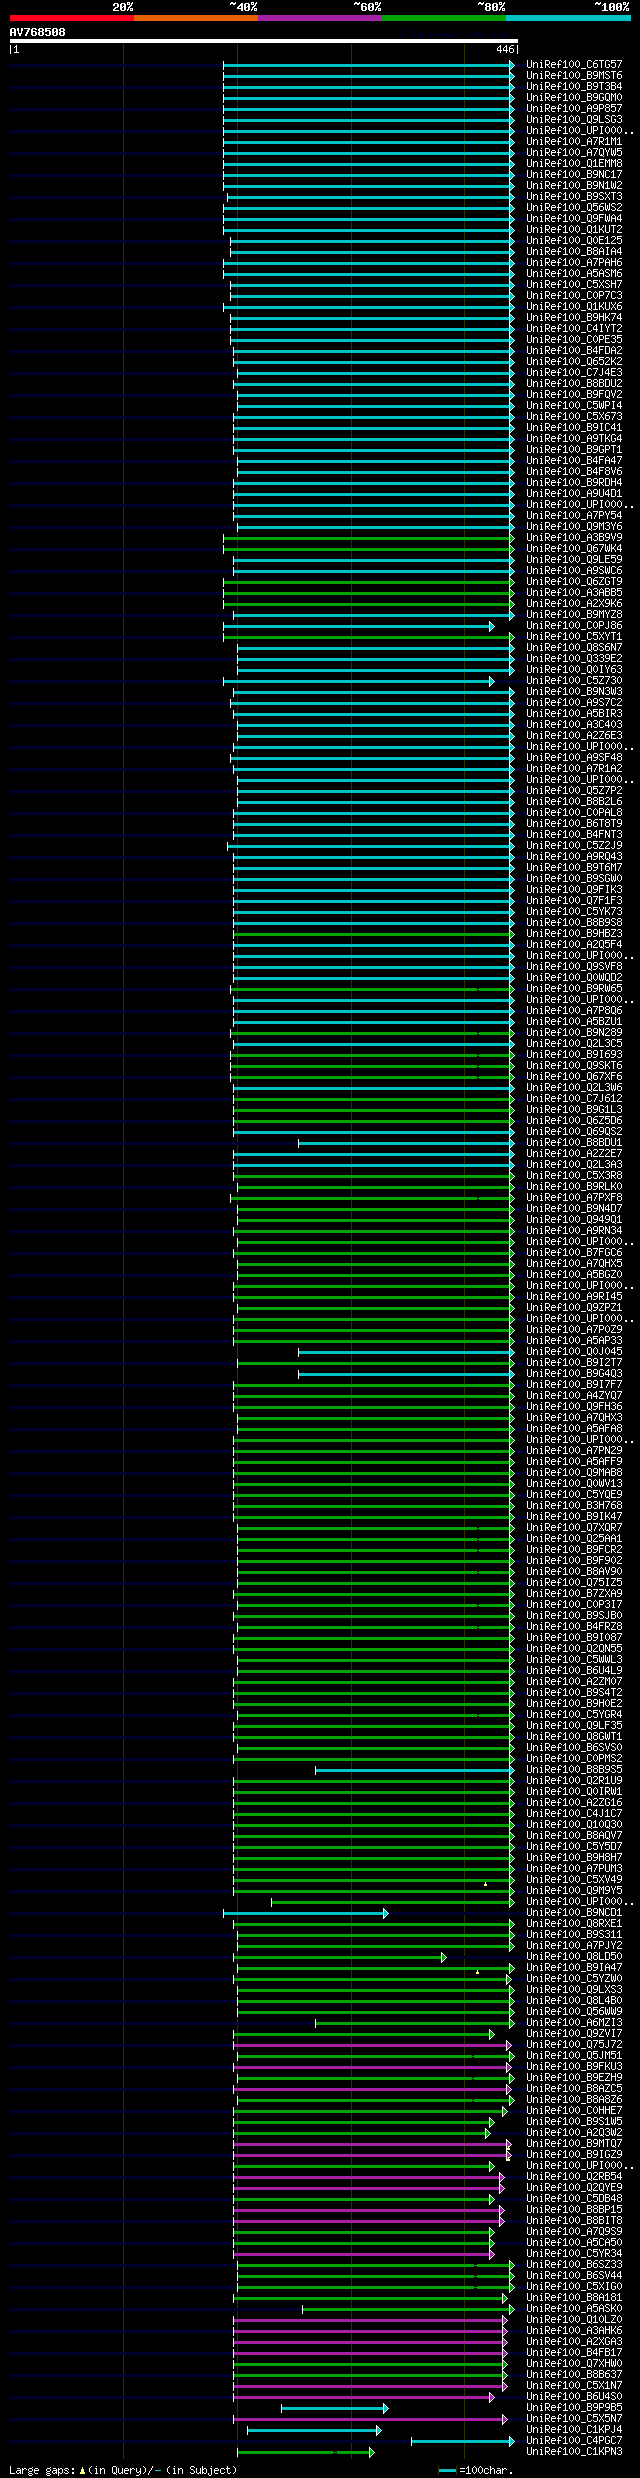Select the UniRef100_Q8LD50 label
640x2478 pixels.
[x=574, y=1956]
